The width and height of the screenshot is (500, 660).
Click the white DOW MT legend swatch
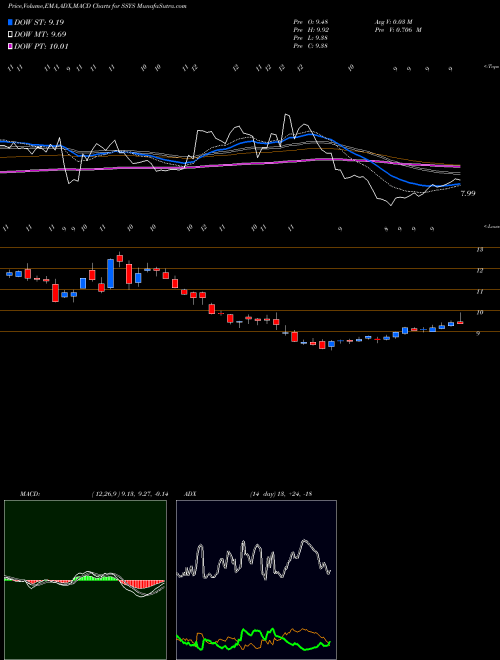10,35
